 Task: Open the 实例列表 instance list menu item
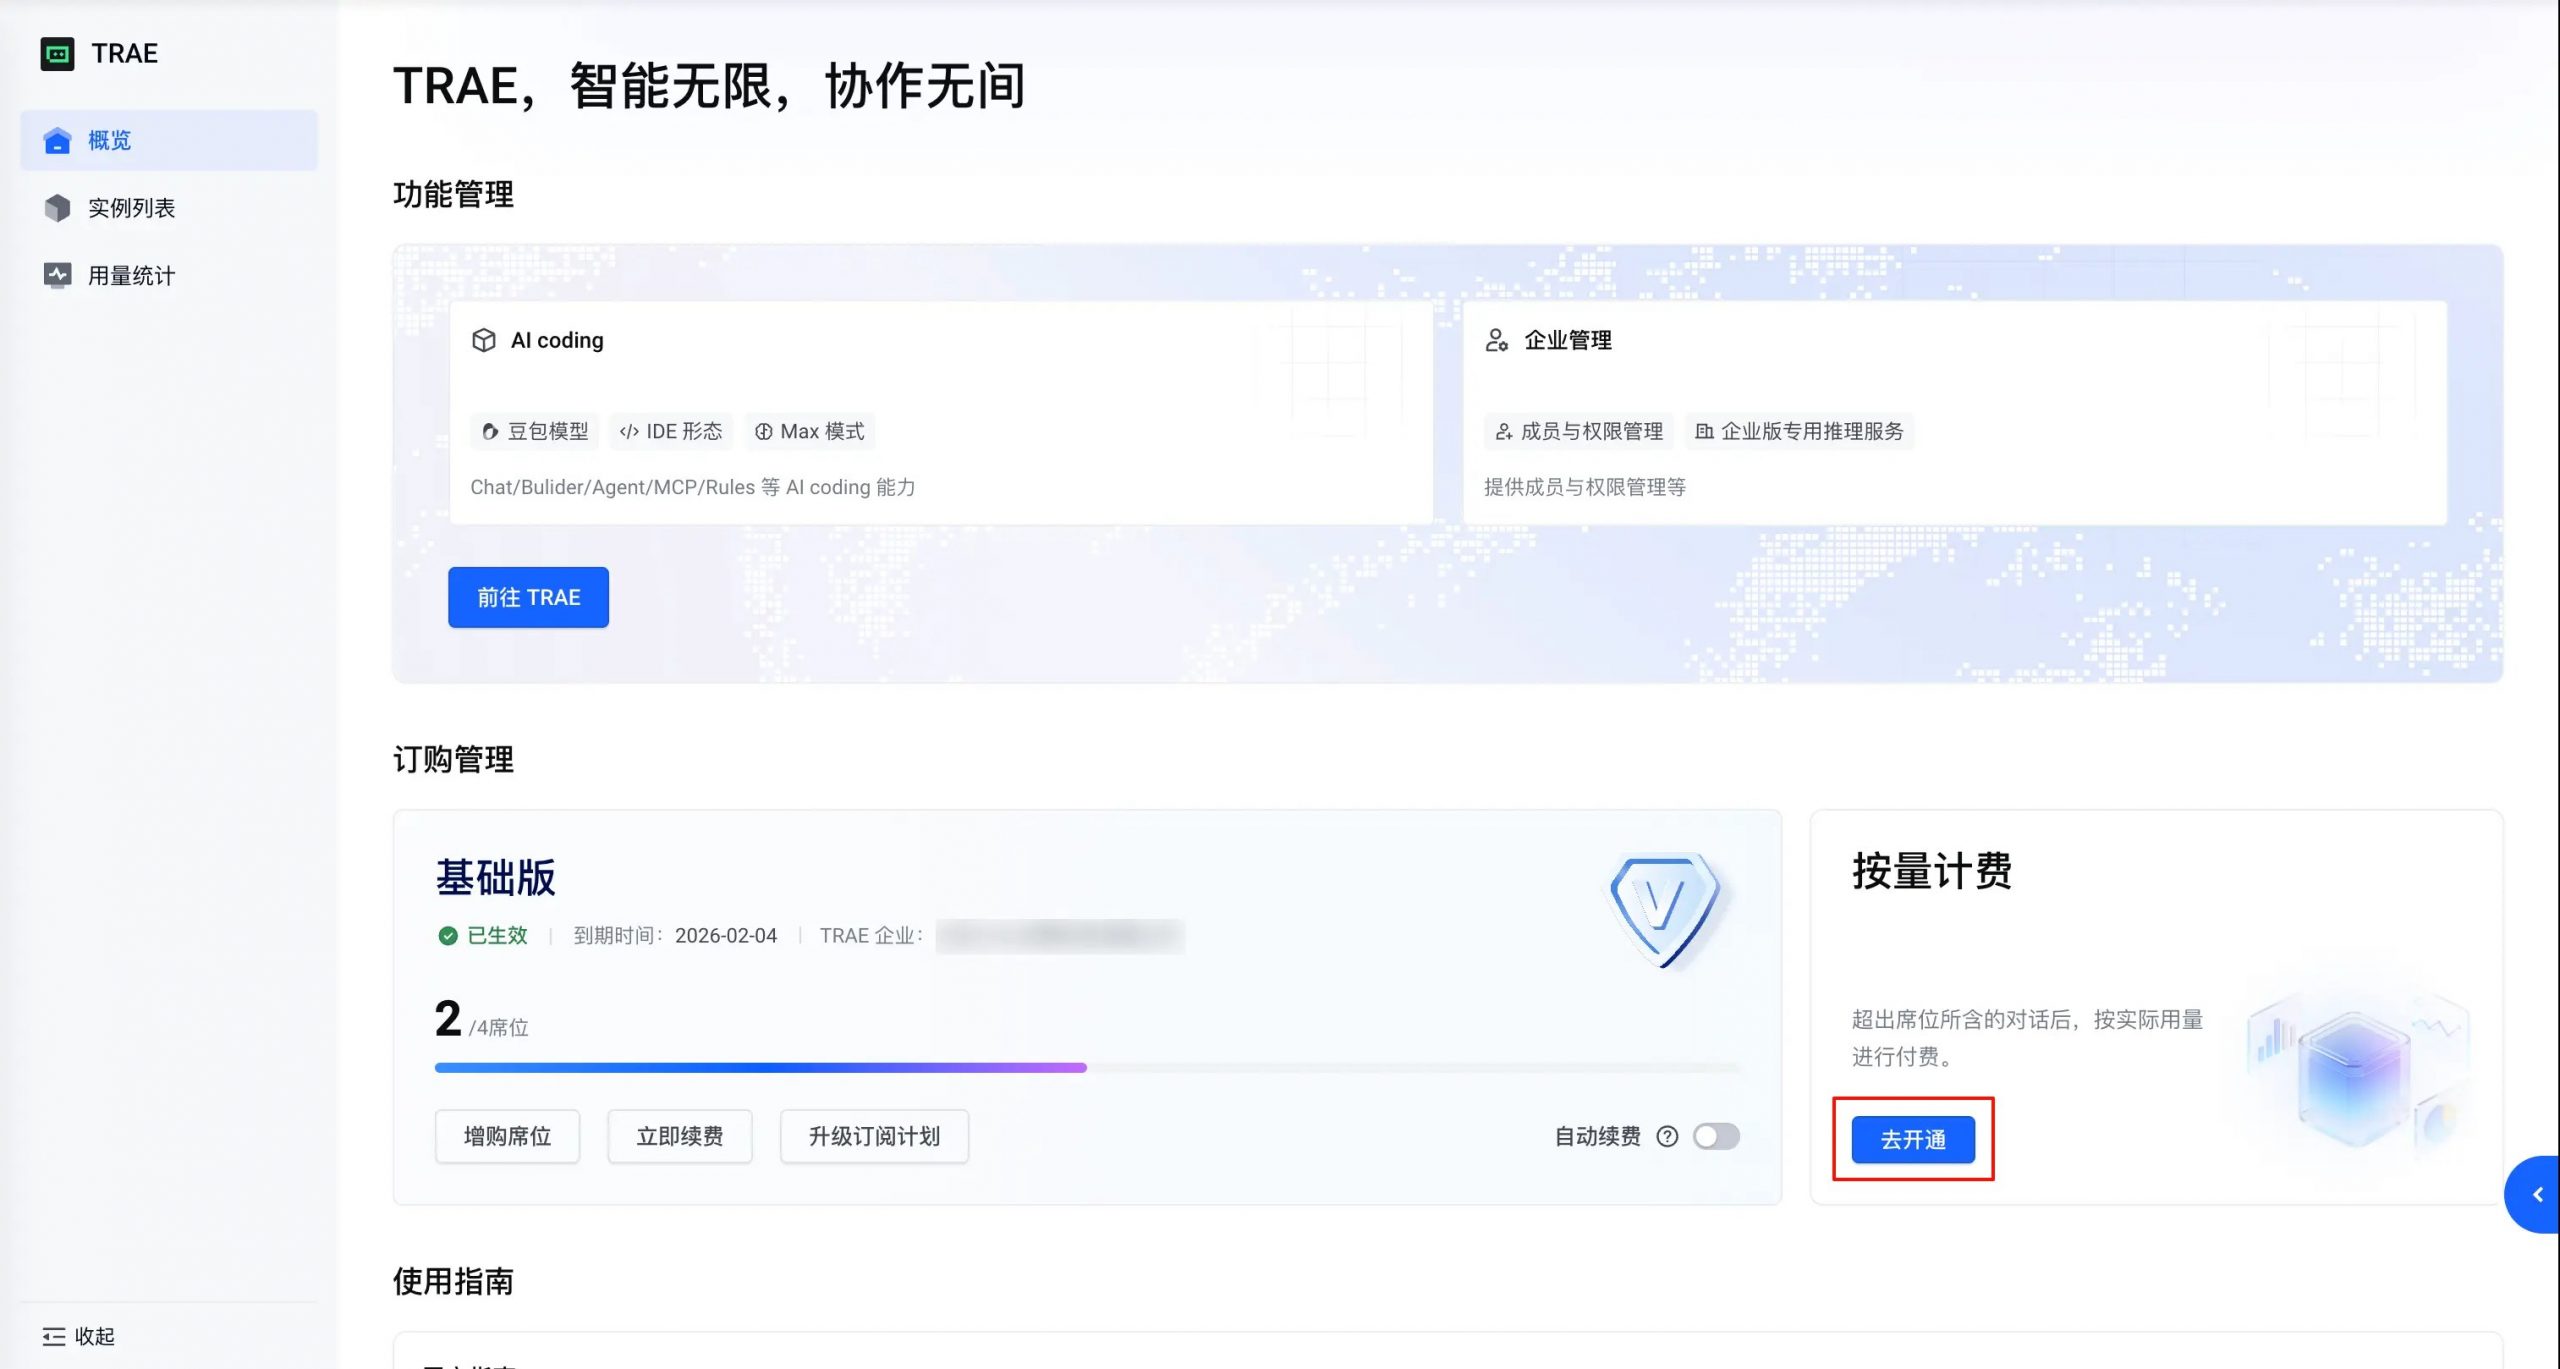(169, 208)
